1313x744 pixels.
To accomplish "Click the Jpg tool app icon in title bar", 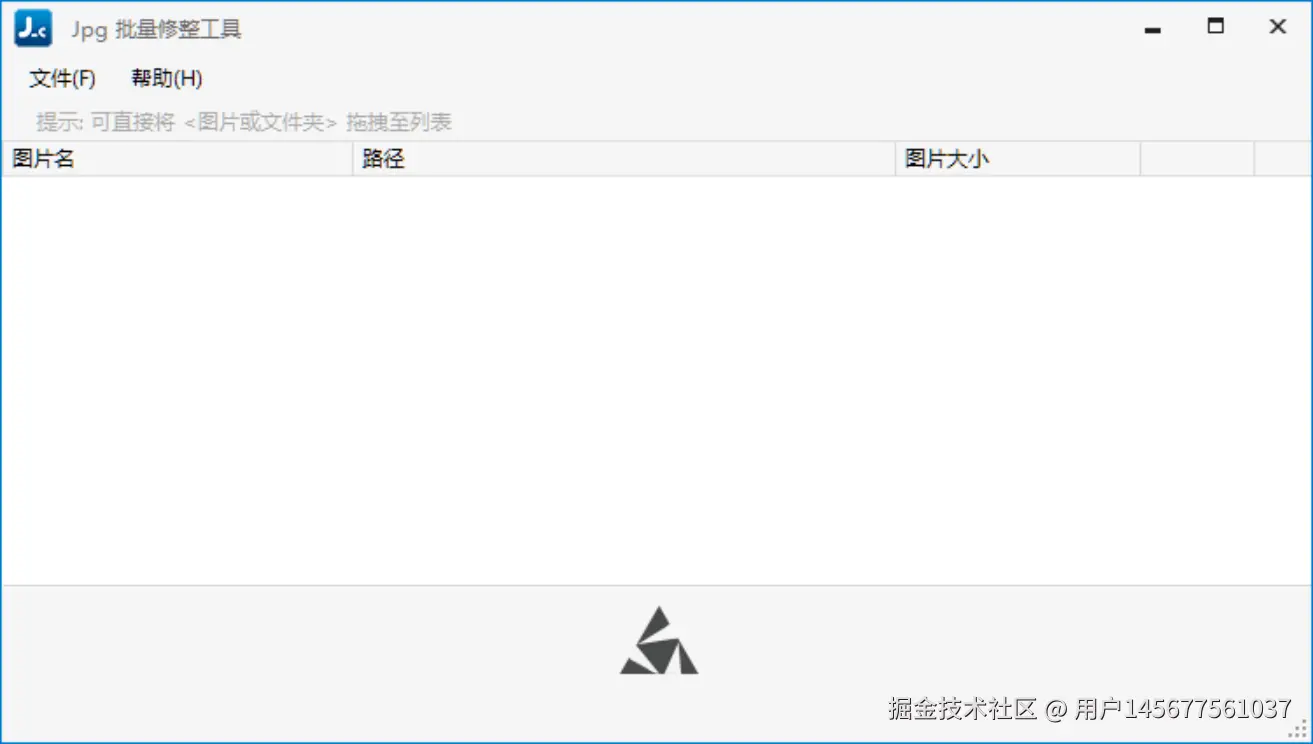I will pyautogui.click(x=32, y=29).
